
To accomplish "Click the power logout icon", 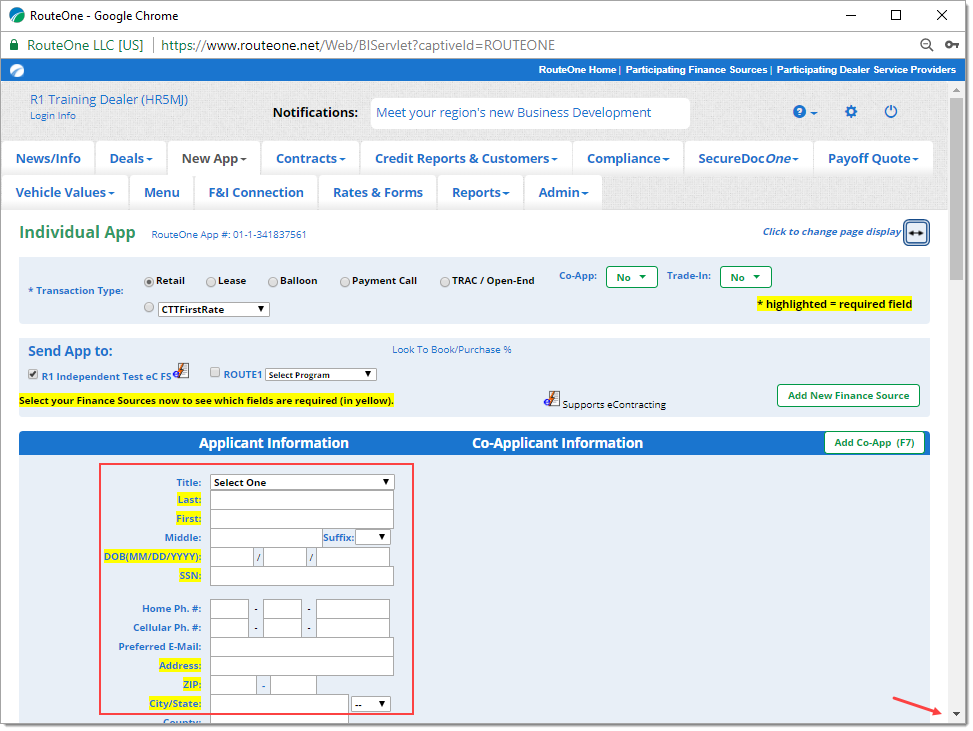I will click(890, 112).
